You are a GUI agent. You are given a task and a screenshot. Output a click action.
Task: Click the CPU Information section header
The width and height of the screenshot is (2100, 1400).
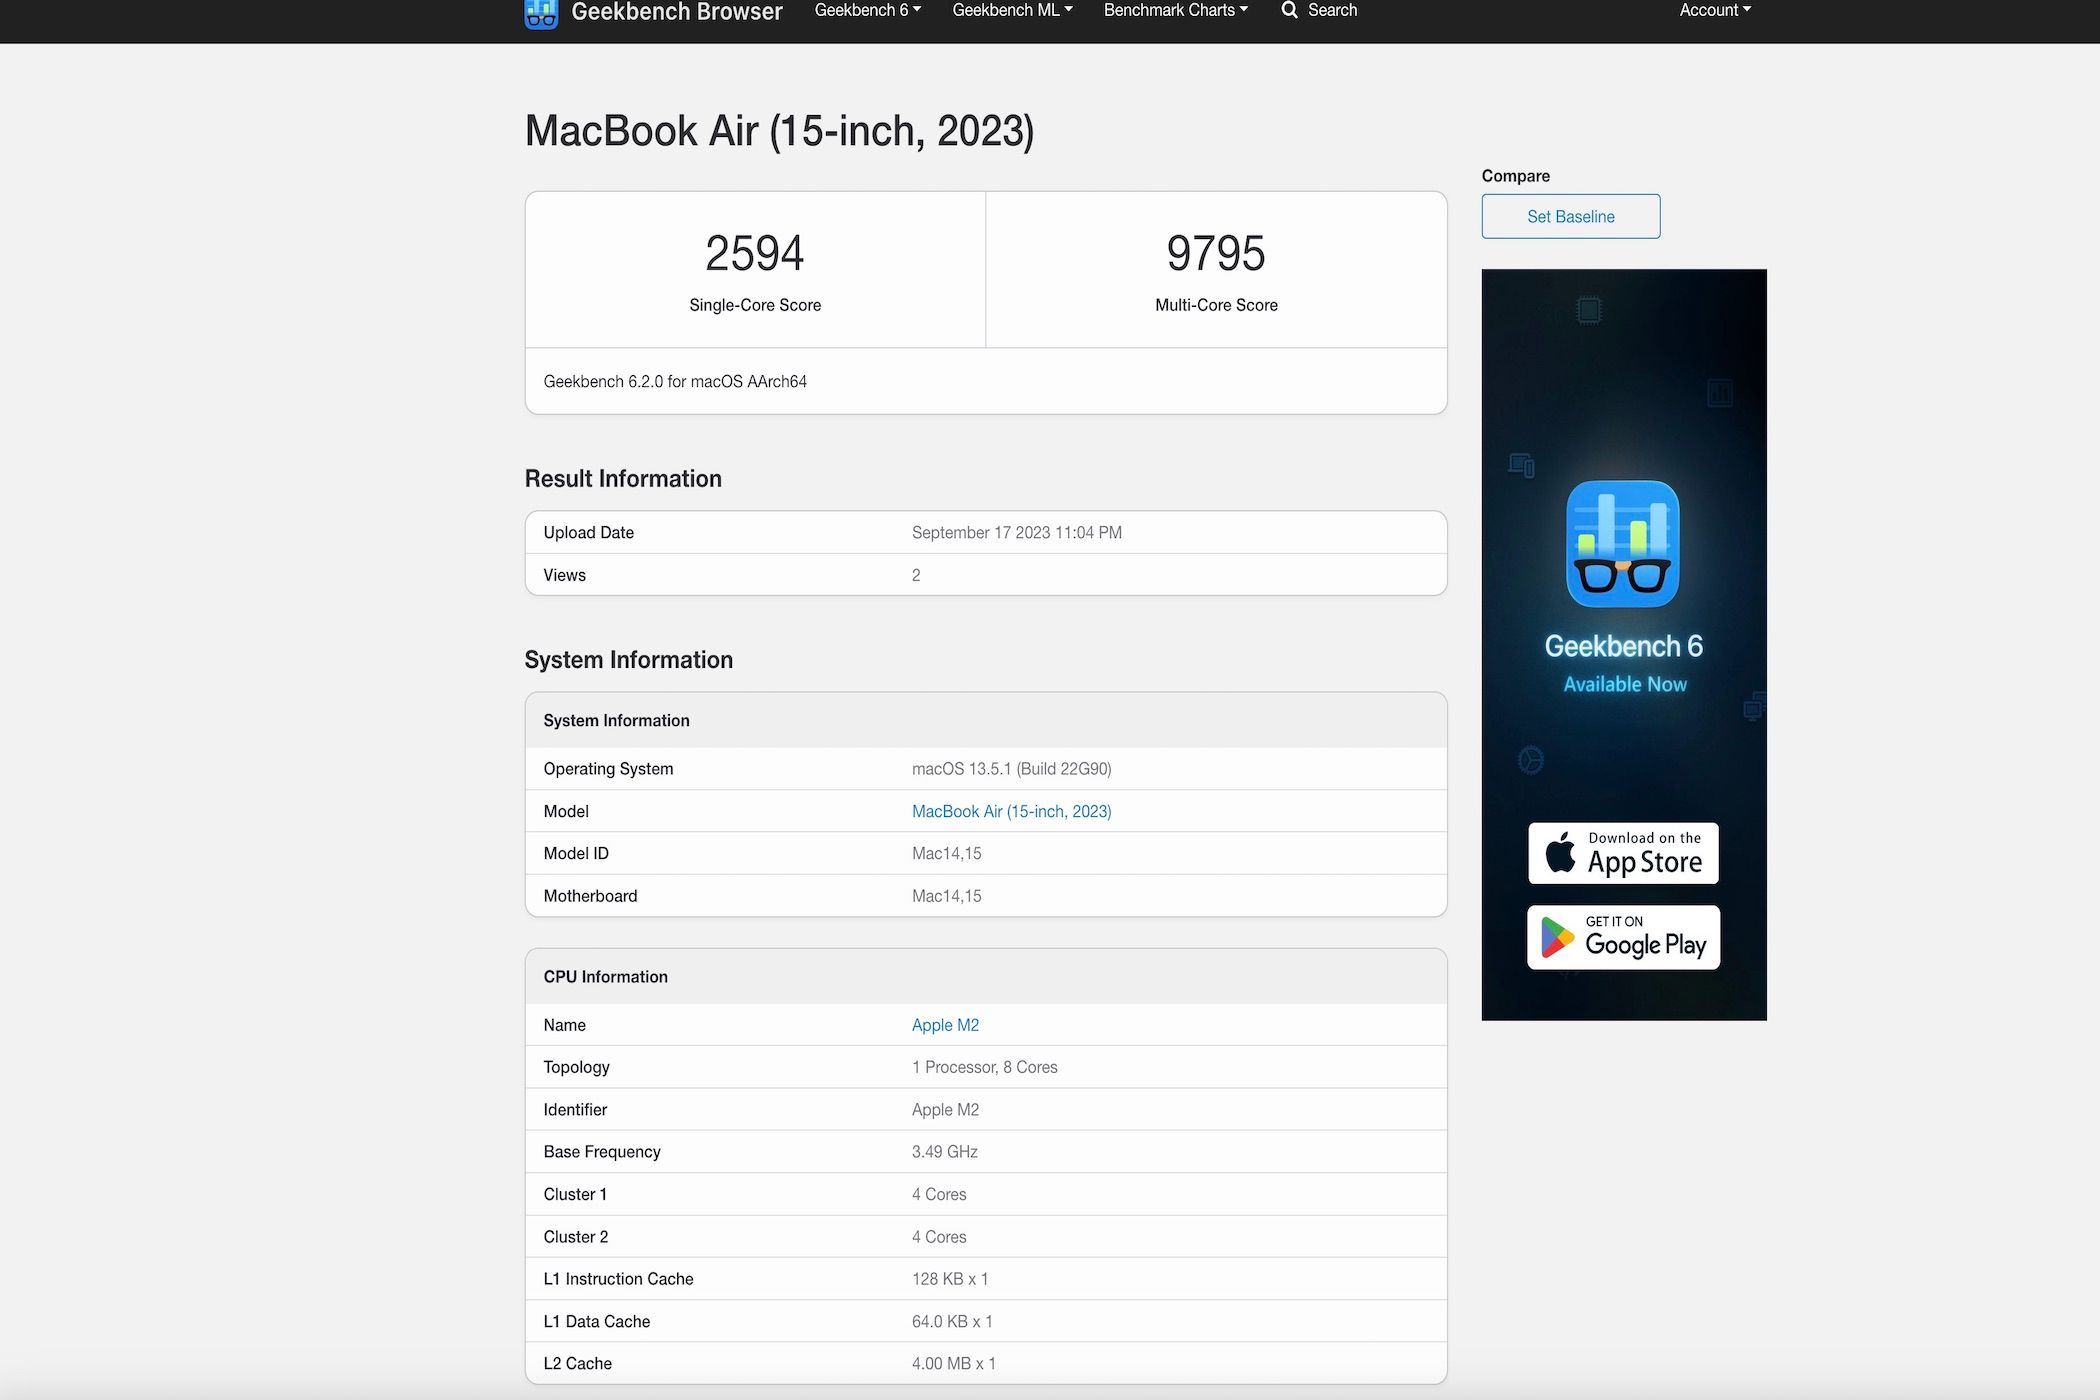(985, 976)
